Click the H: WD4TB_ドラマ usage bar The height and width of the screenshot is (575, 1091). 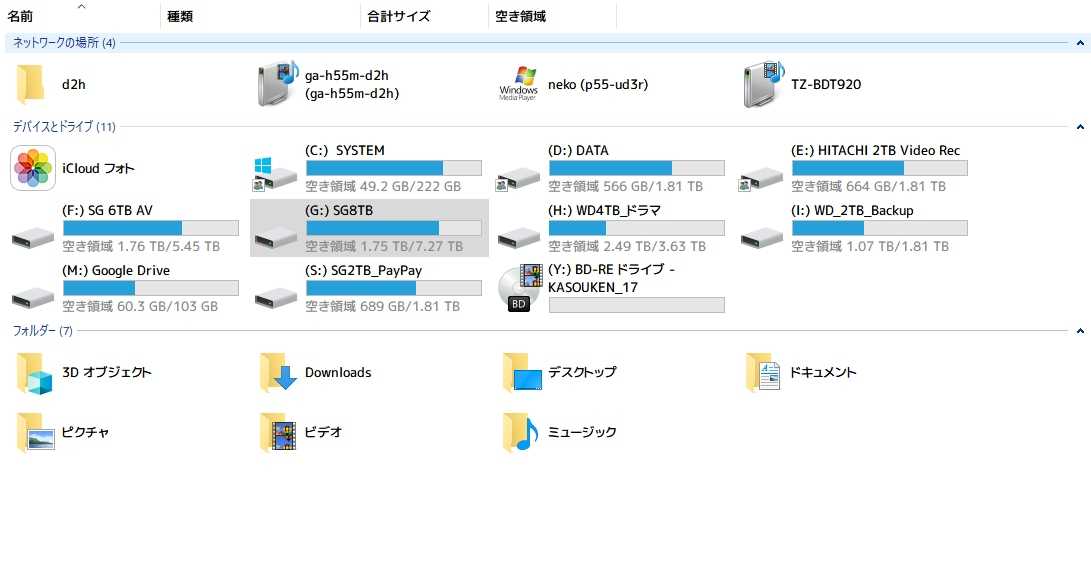637,228
